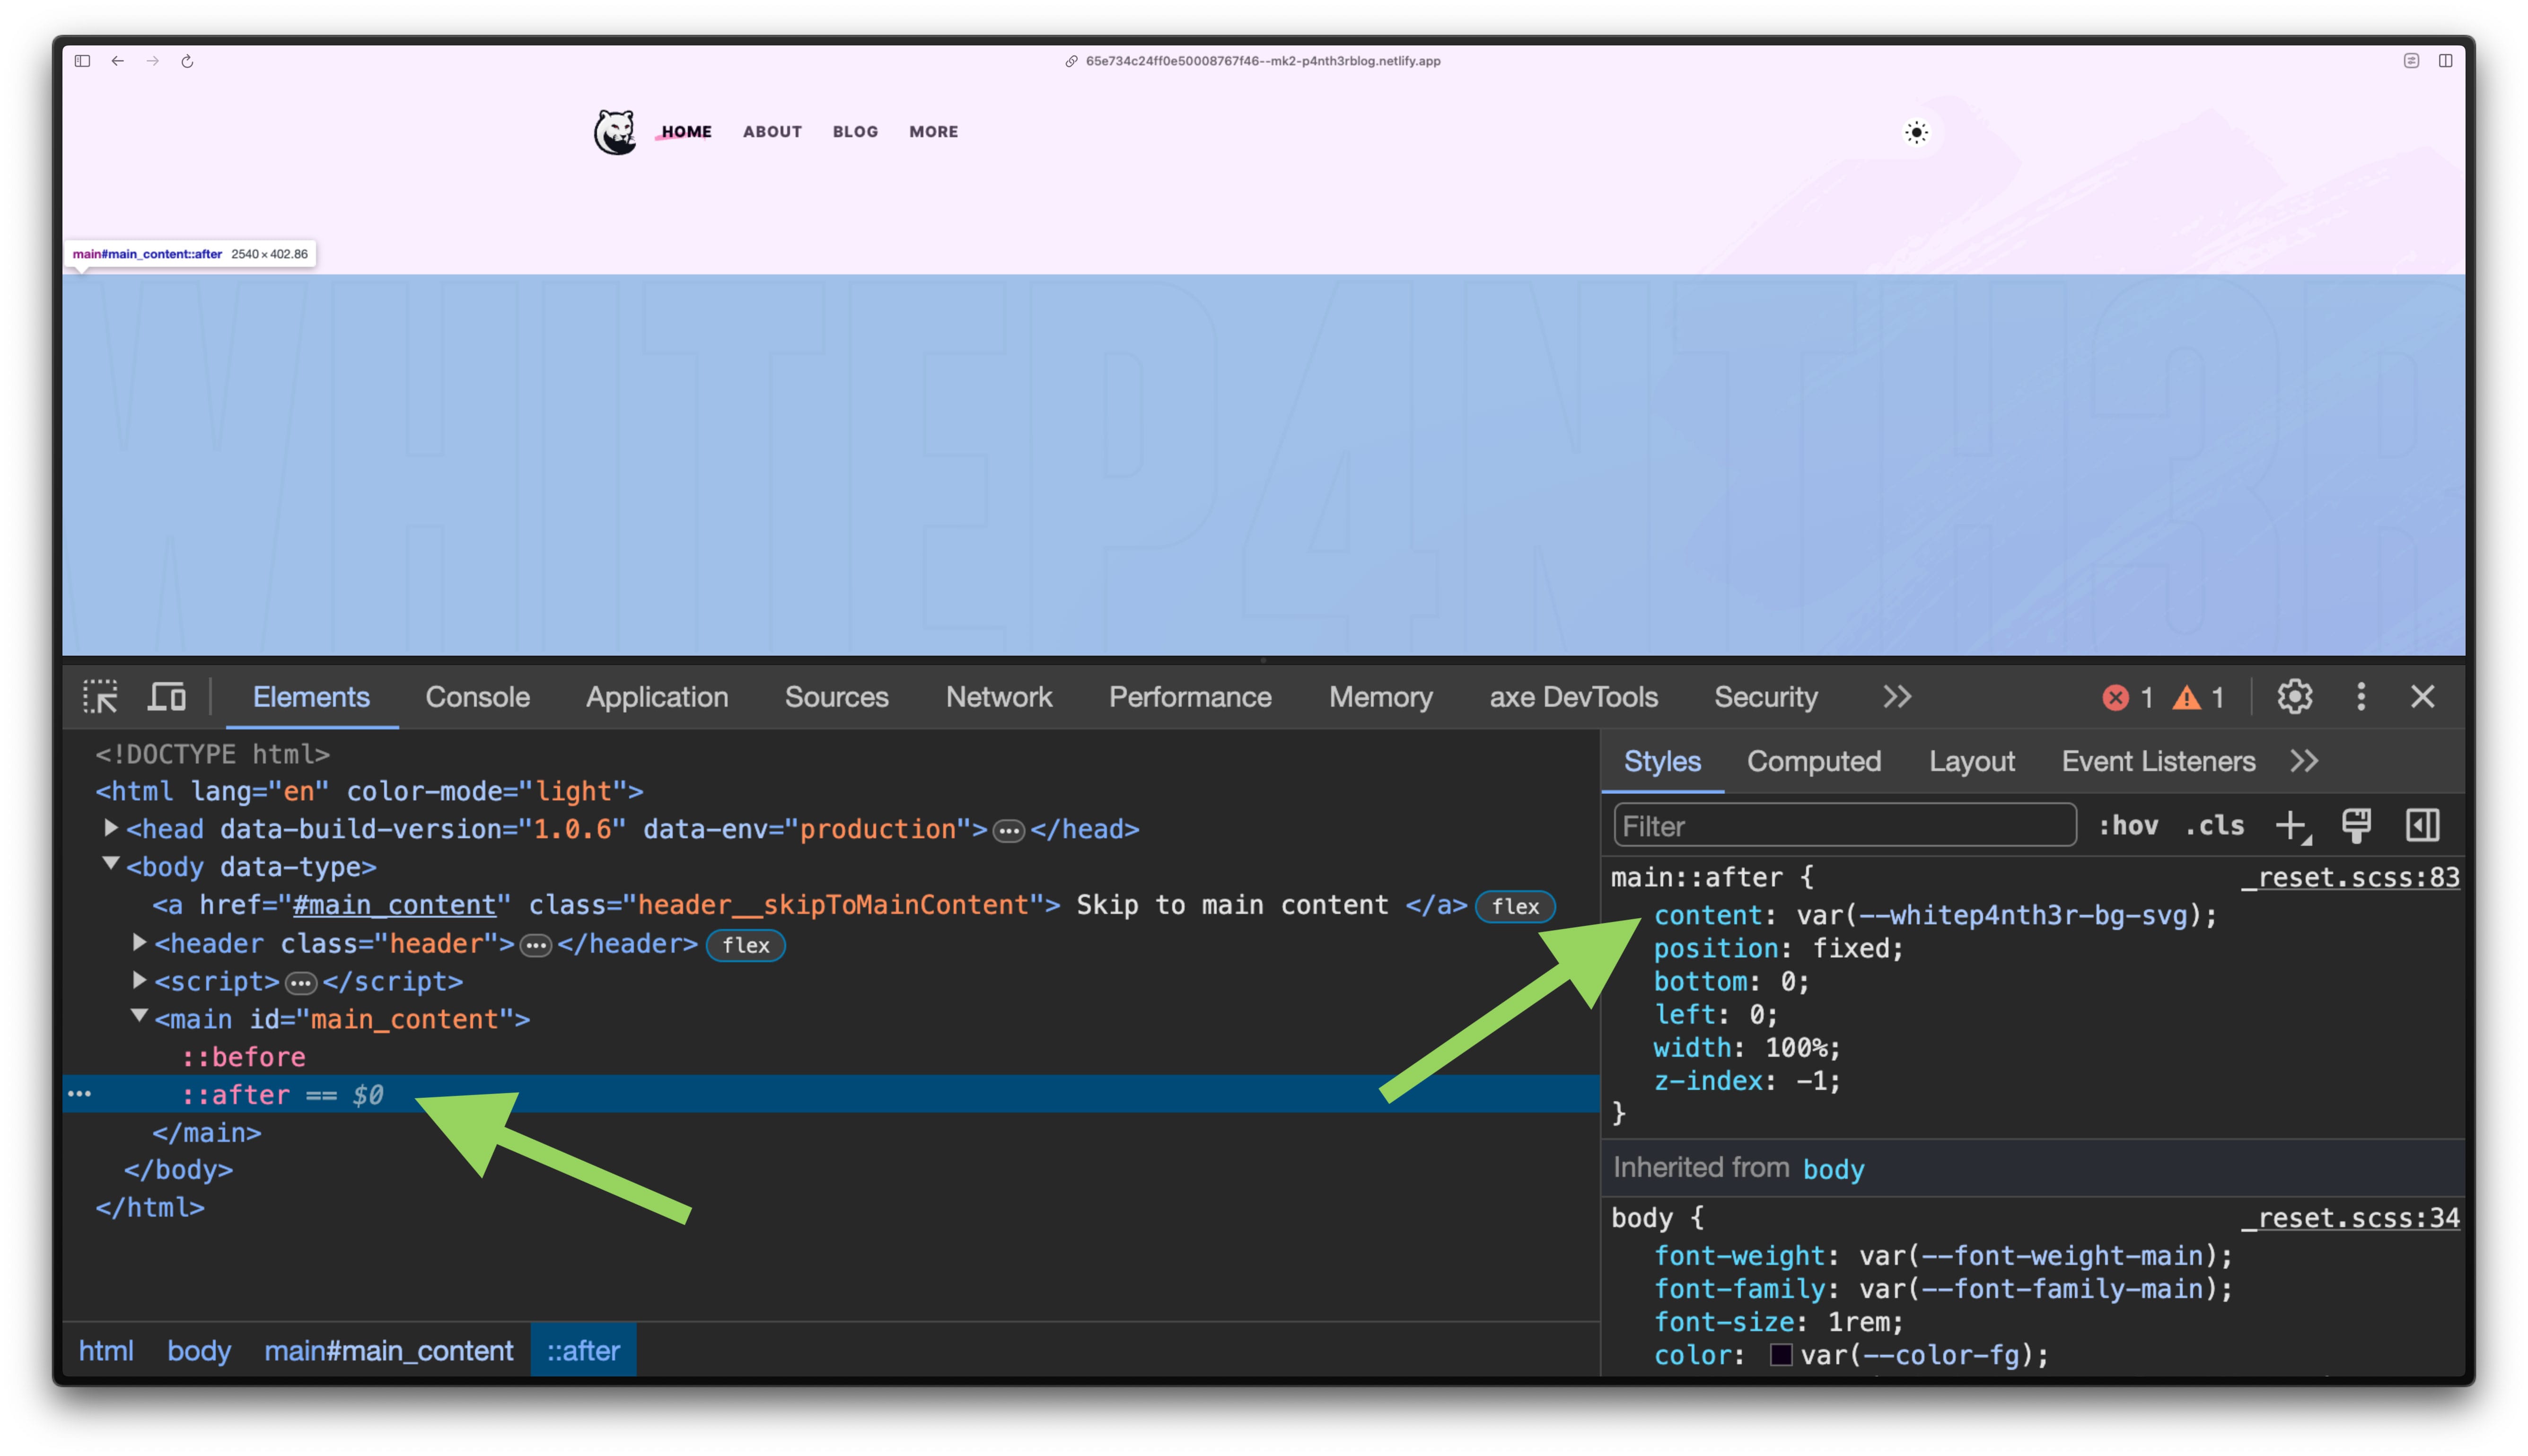Open the MORE nav menu
Viewport: 2528px width, 1456px height.
(933, 131)
